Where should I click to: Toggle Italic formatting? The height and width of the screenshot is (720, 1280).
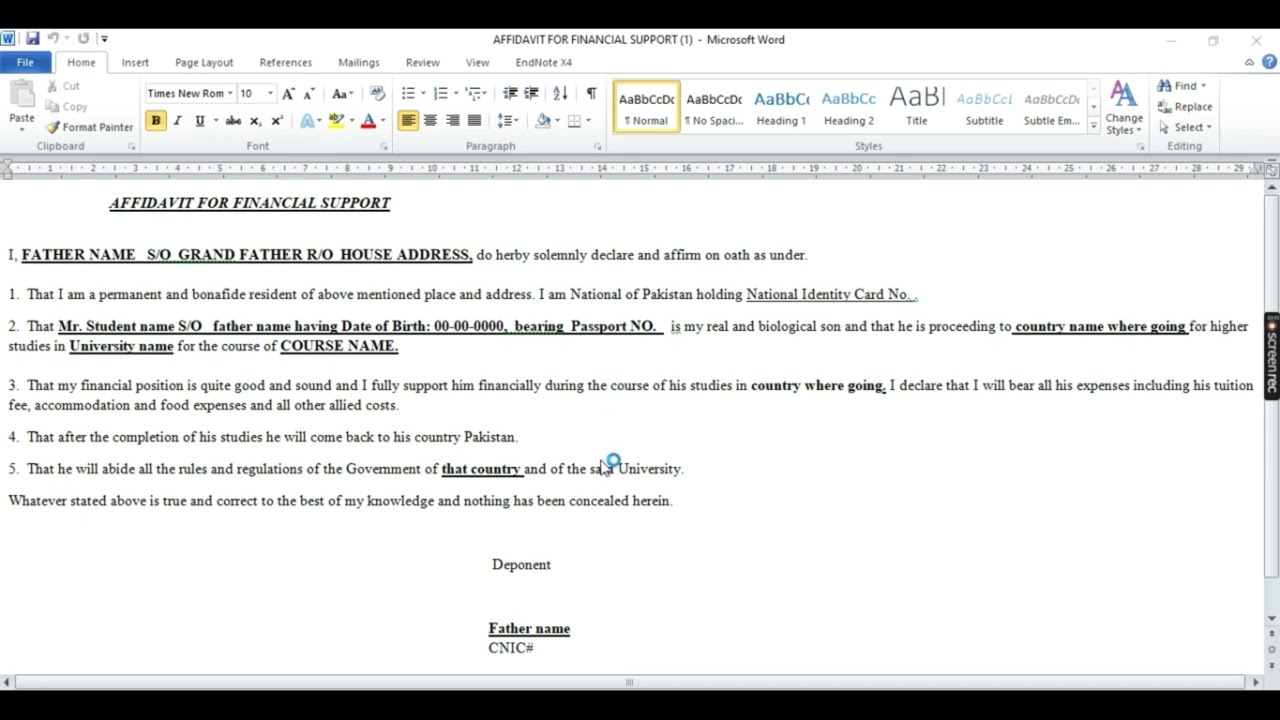point(177,121)
